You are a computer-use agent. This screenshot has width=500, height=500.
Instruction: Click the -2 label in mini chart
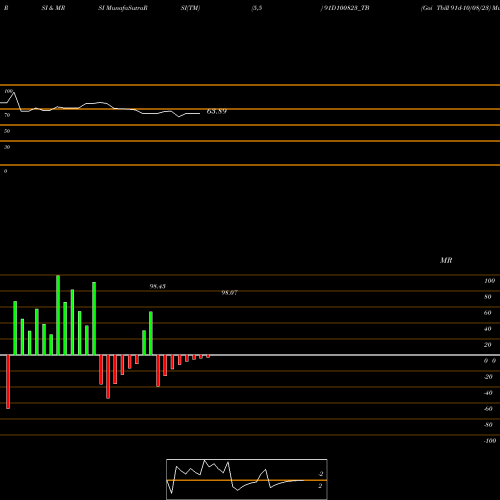pyautogui.click(x=320, y=474)
